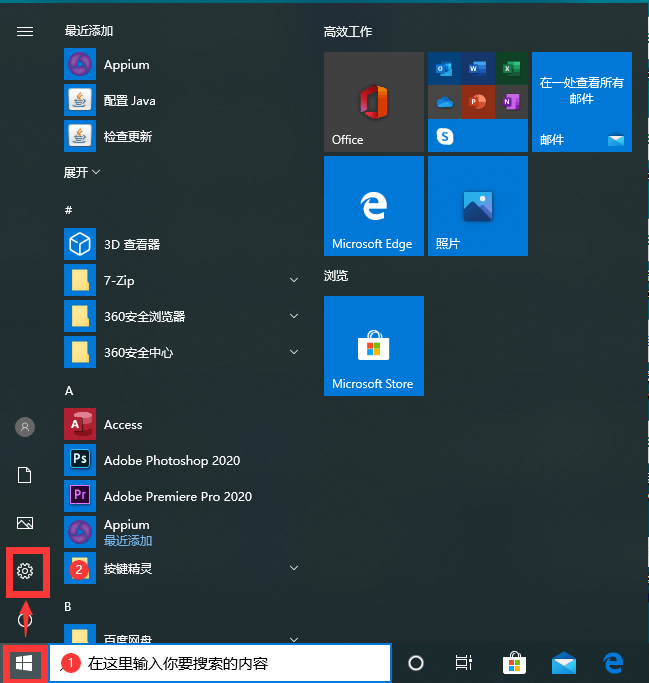Click the taskbar search box

click(x=220, y=663)
